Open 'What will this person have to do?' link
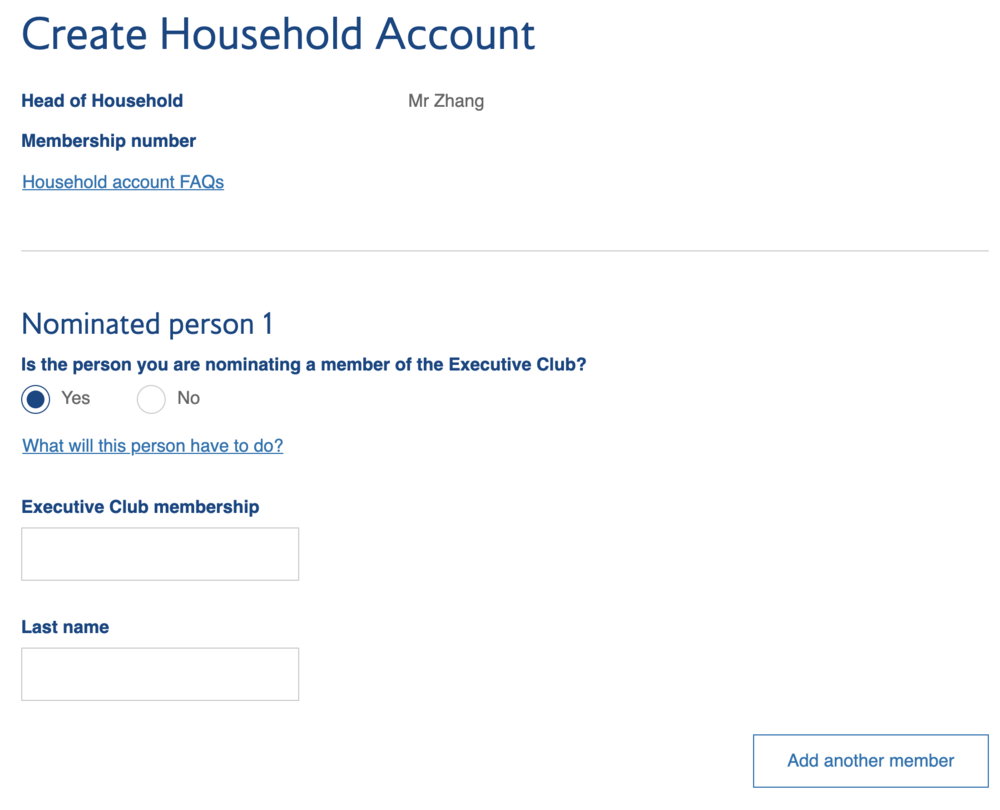1000x810 pixels. pyautogui.click(x=152, y=446)
